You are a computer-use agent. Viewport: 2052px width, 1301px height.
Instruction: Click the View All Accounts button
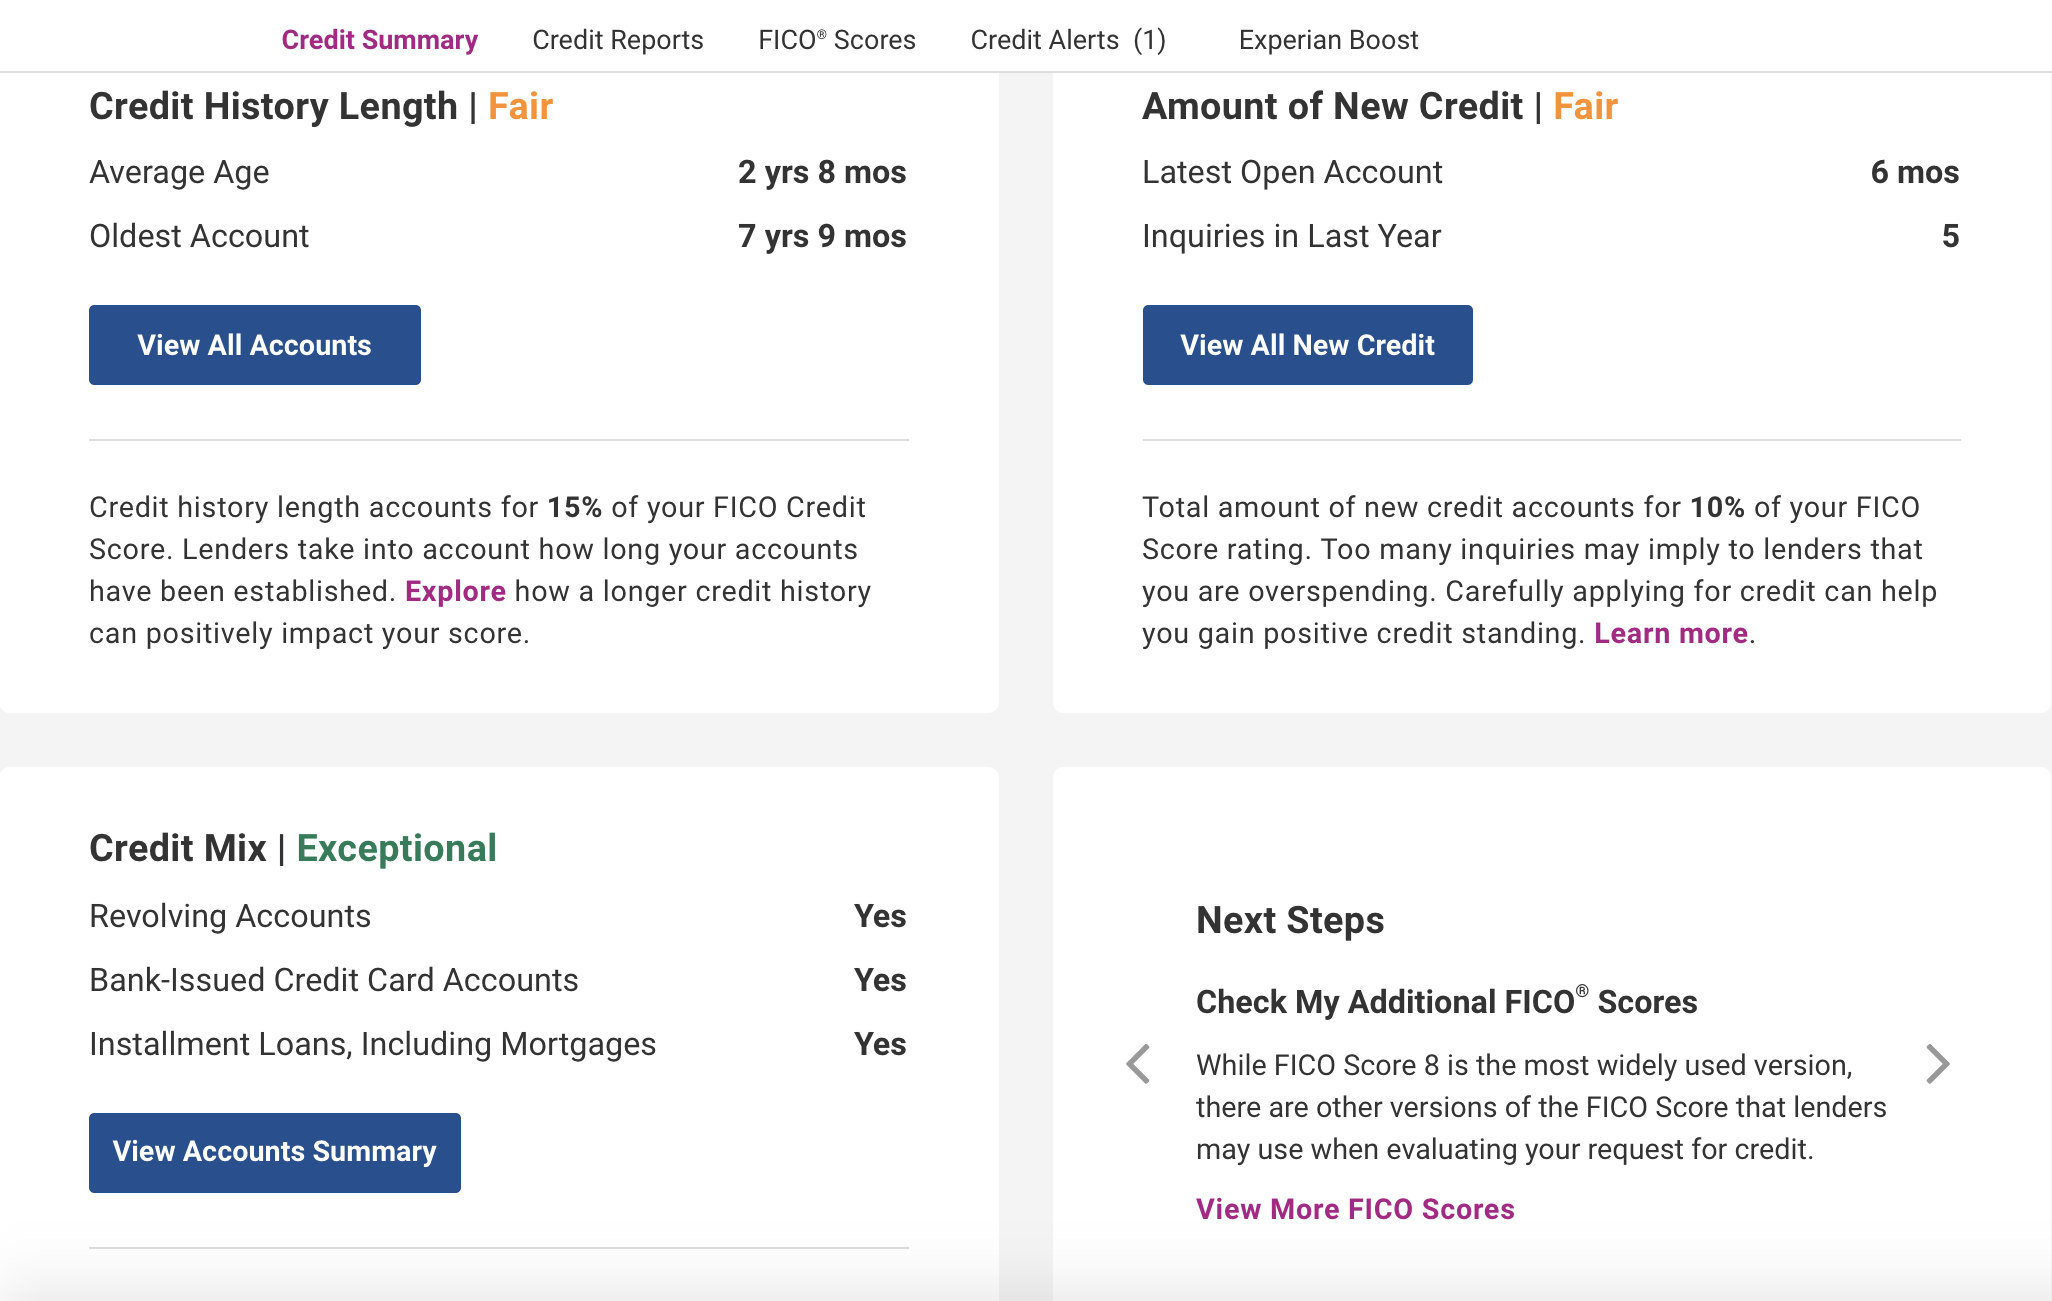coord(254,344)
